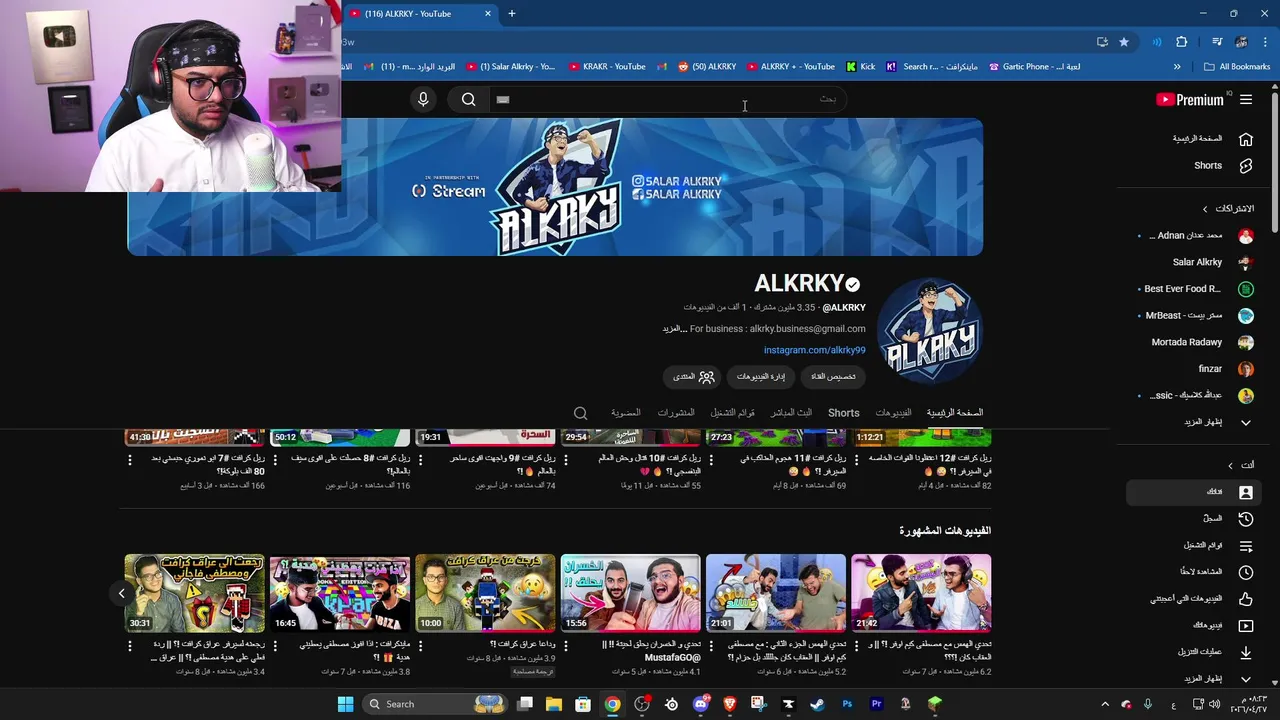Switch to the Shorts channel tab
The width and height of the screenshot is (1280, 720).
pyautogui.click(x=843, y=413)
